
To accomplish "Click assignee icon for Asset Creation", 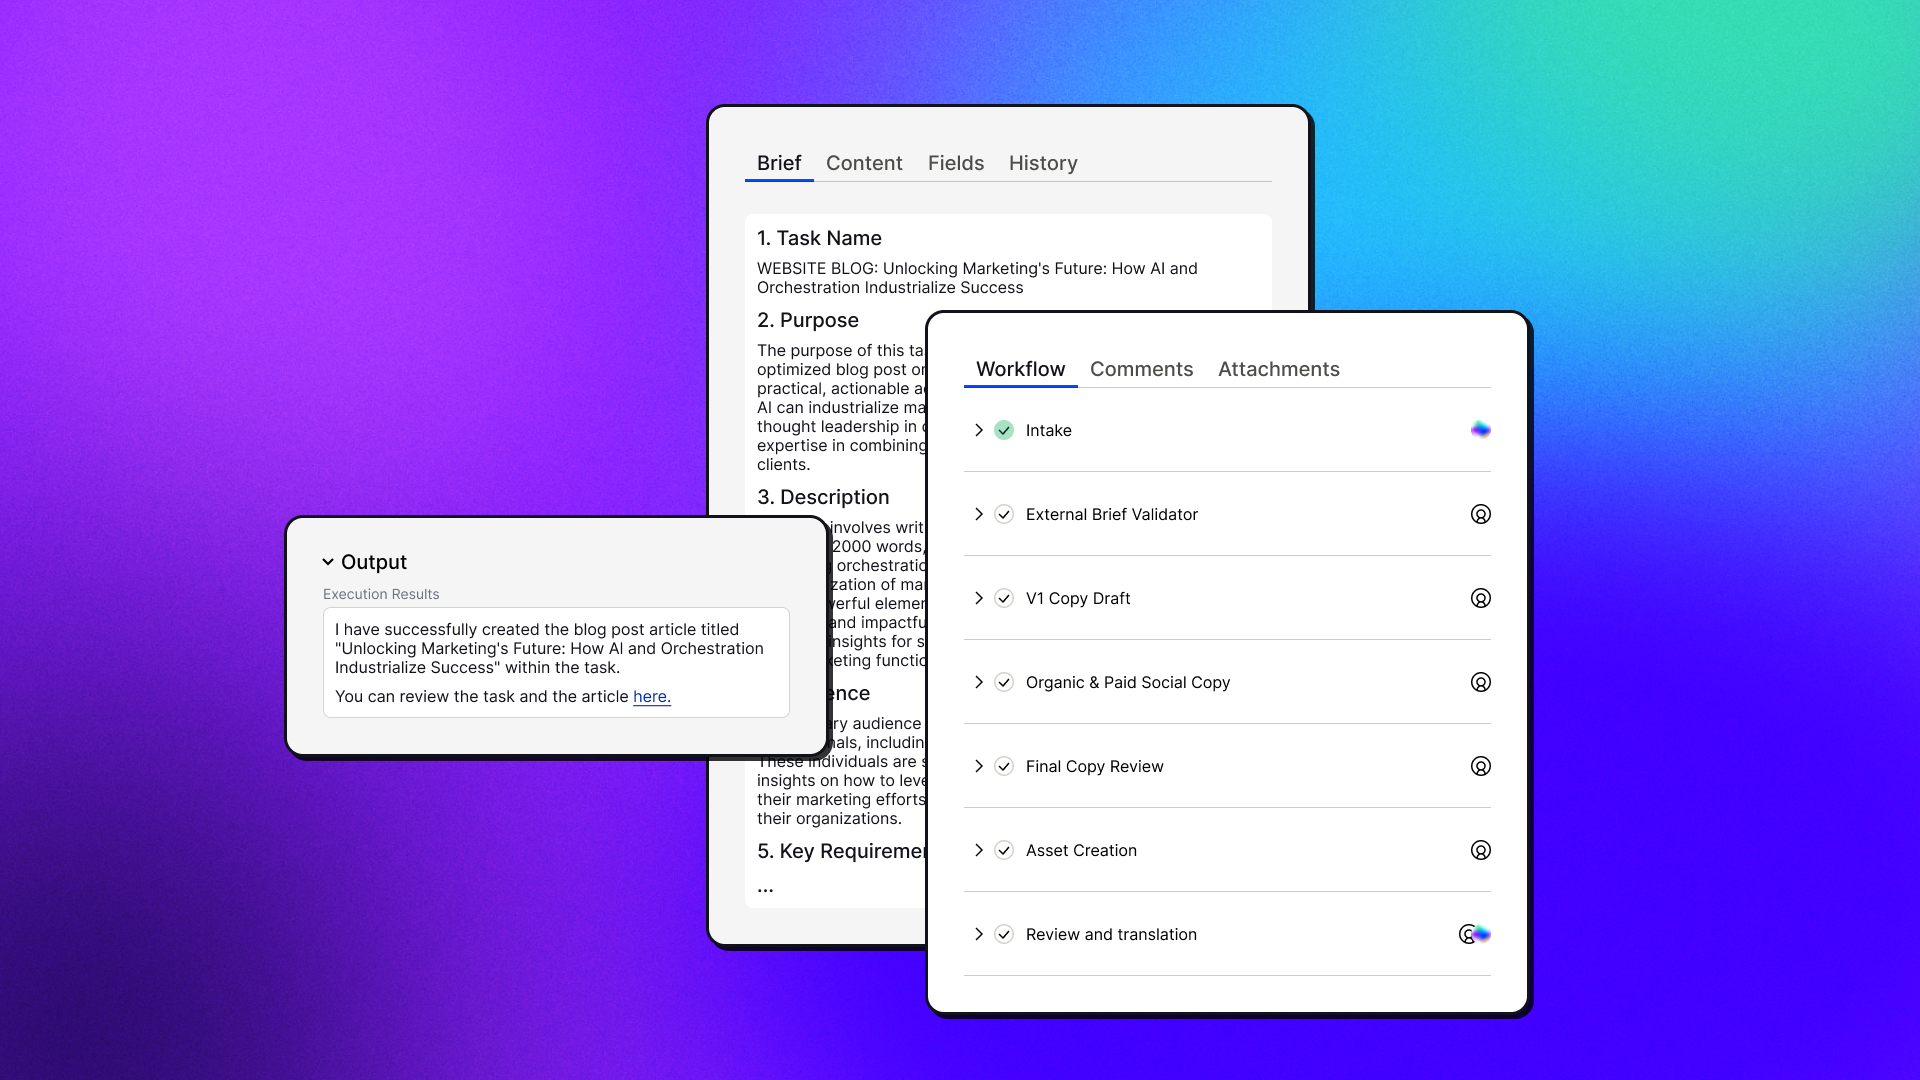I will click(1481, 850).
